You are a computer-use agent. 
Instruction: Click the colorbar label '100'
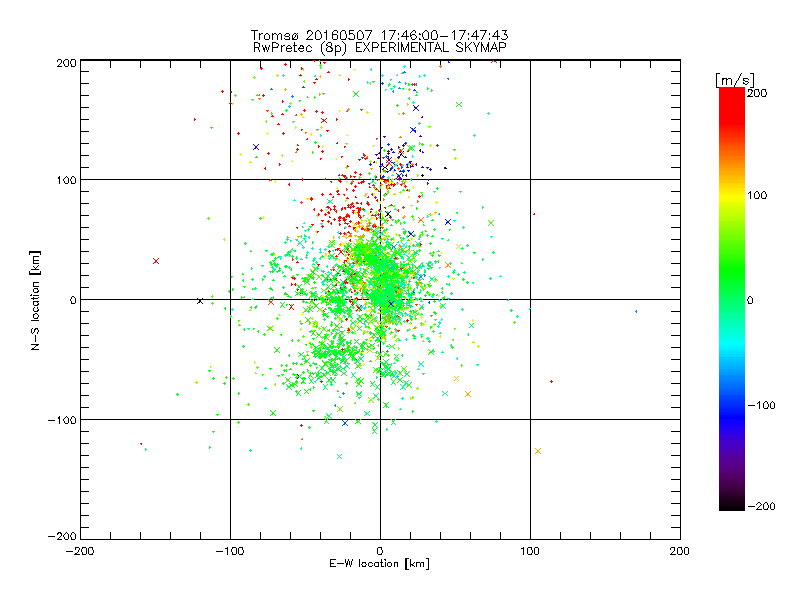pos(757,195)
